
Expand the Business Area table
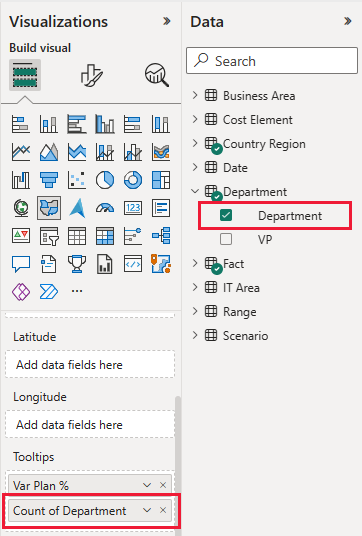[x=195, y=95]
